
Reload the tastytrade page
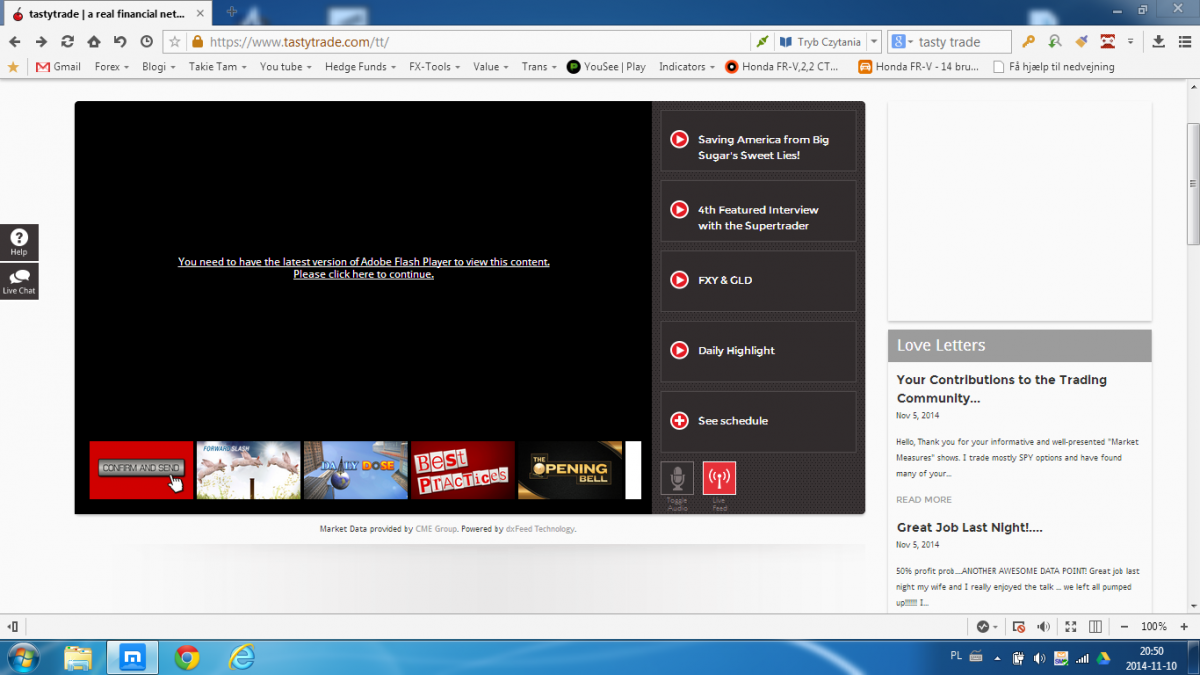(67, 42)
